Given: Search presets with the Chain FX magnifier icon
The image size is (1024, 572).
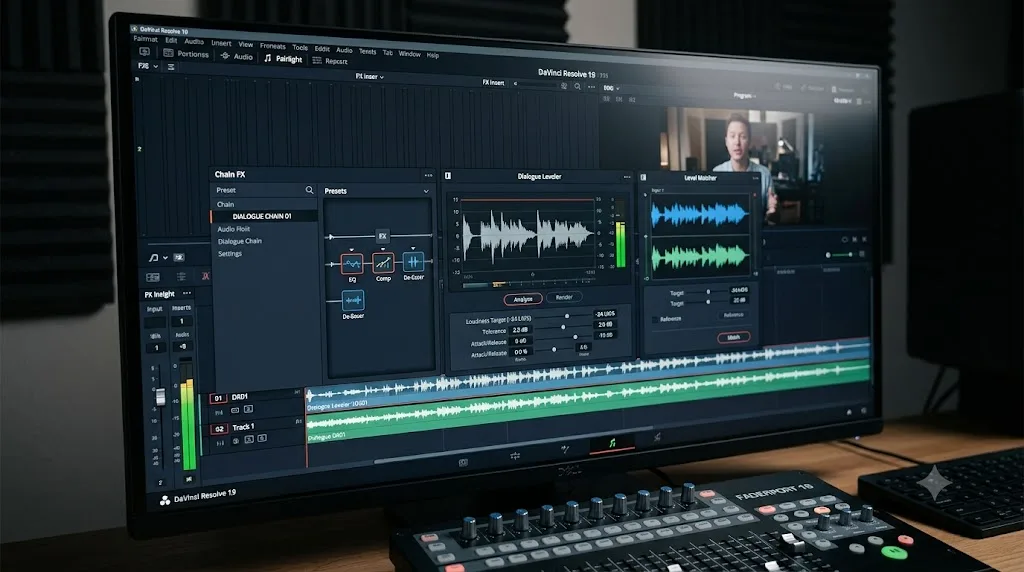Looking at the screenshot, I should tap(310, 190).
